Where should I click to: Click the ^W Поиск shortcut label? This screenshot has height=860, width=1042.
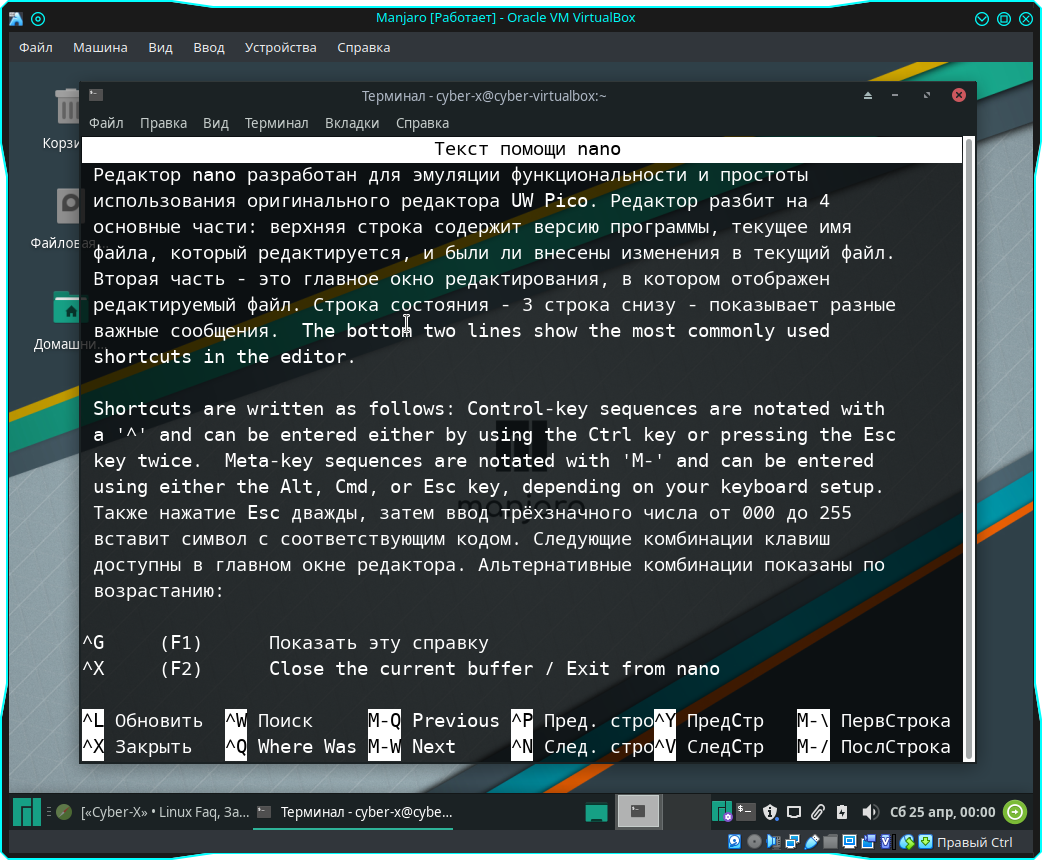tap(268, 720)
